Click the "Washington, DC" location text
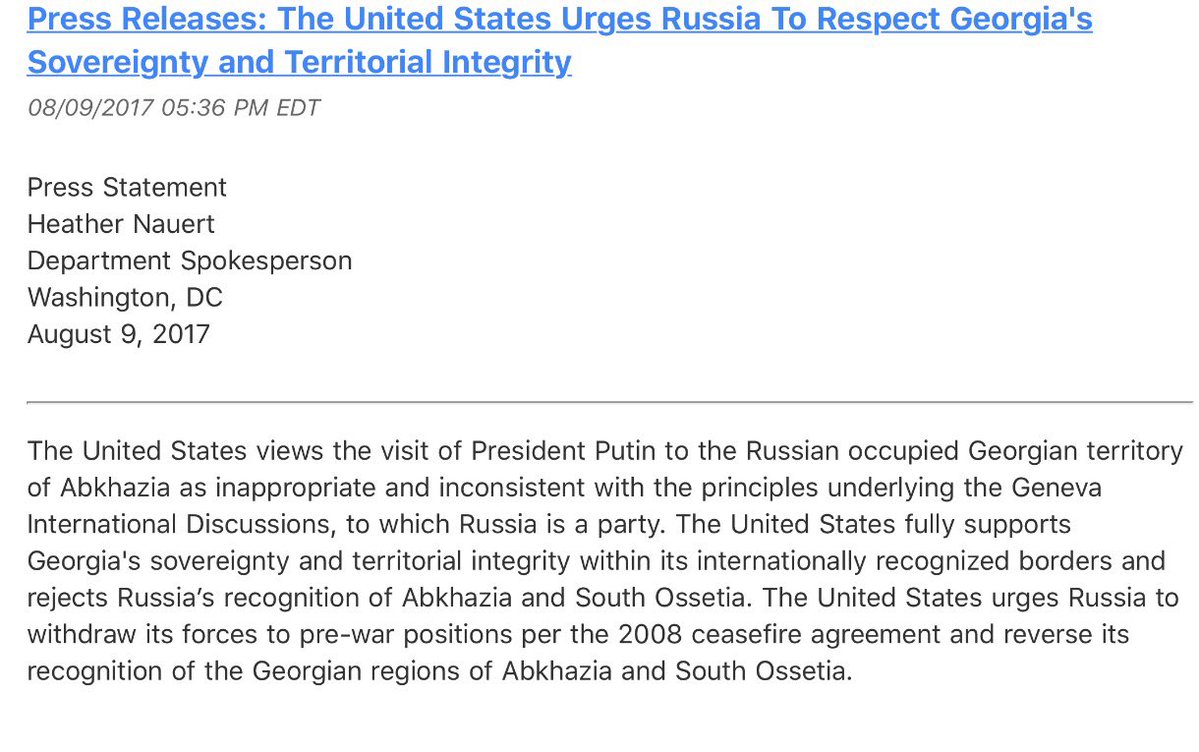The width and height of the screenshot is (1199, 752). (x=125, y=297)
